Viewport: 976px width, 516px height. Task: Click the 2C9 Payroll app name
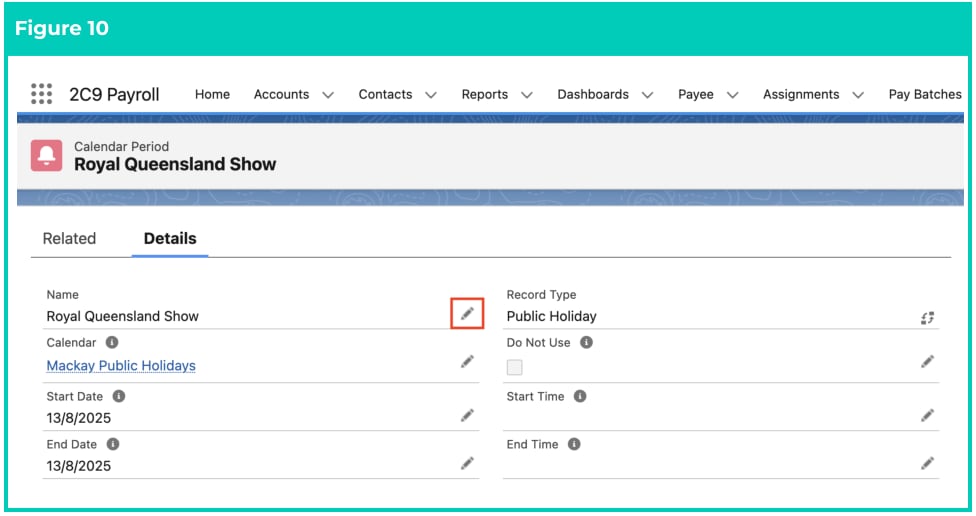(114, 95)
